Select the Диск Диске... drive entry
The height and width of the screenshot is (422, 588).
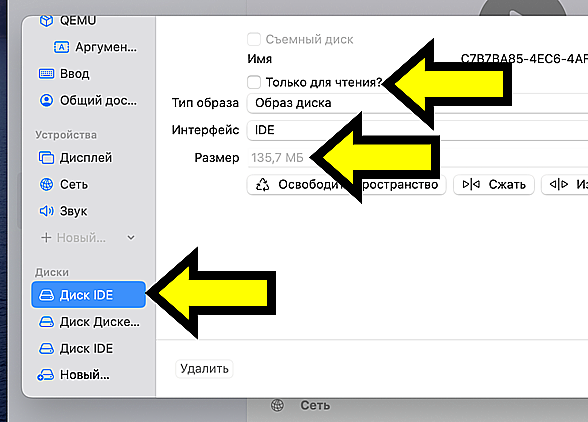click(x=88, y=322)
